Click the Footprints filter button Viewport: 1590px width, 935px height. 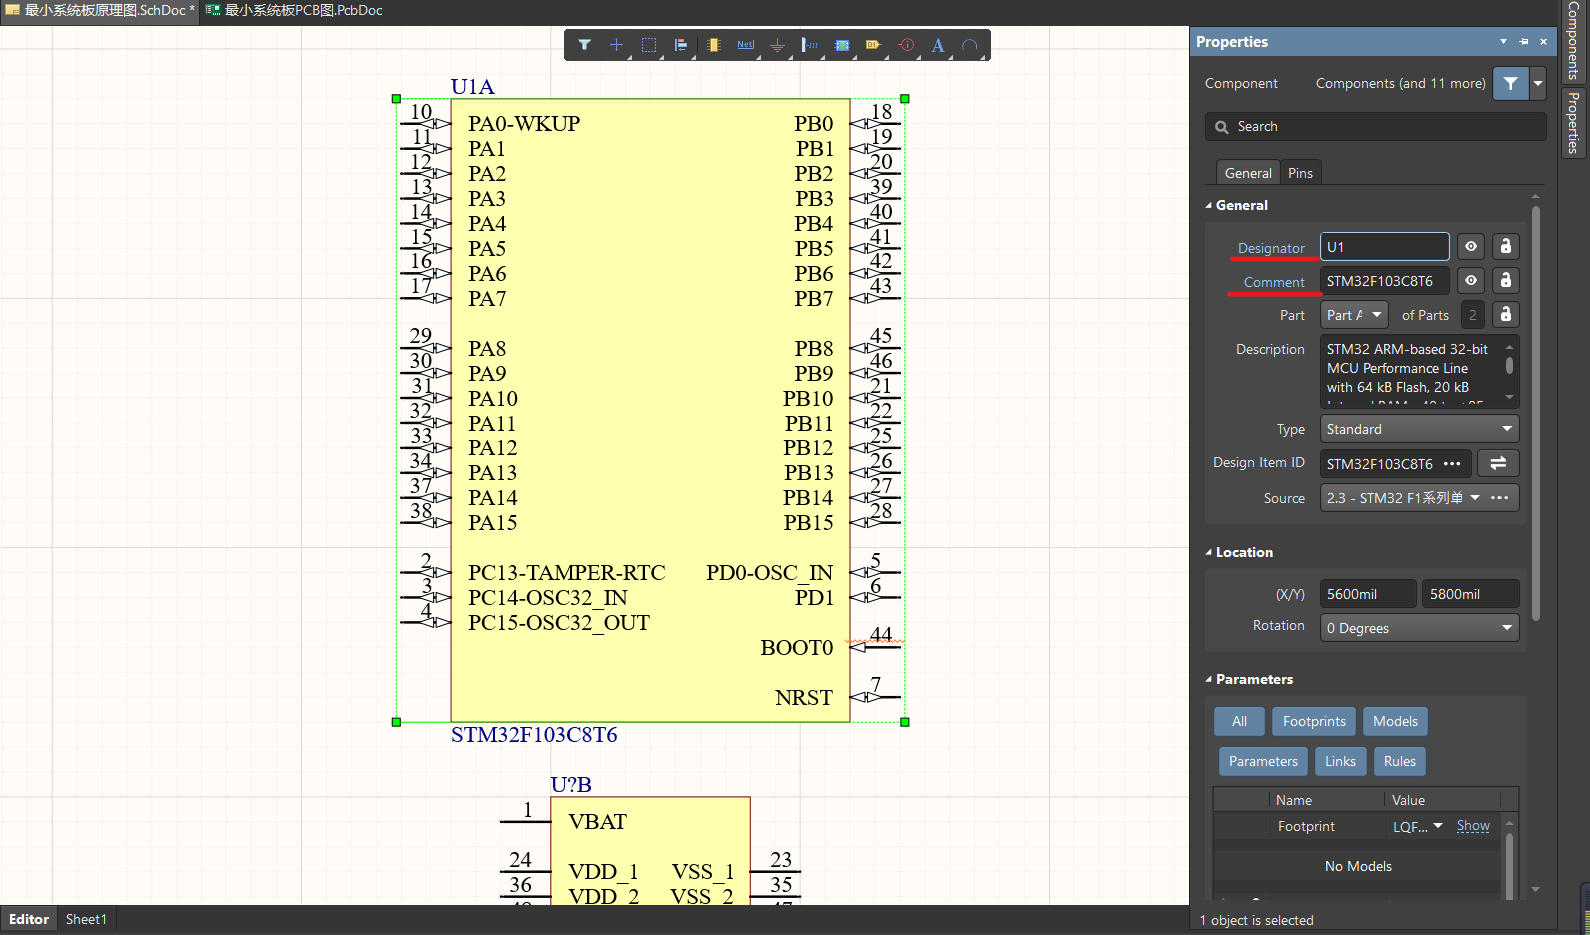tap(1314, 721)
